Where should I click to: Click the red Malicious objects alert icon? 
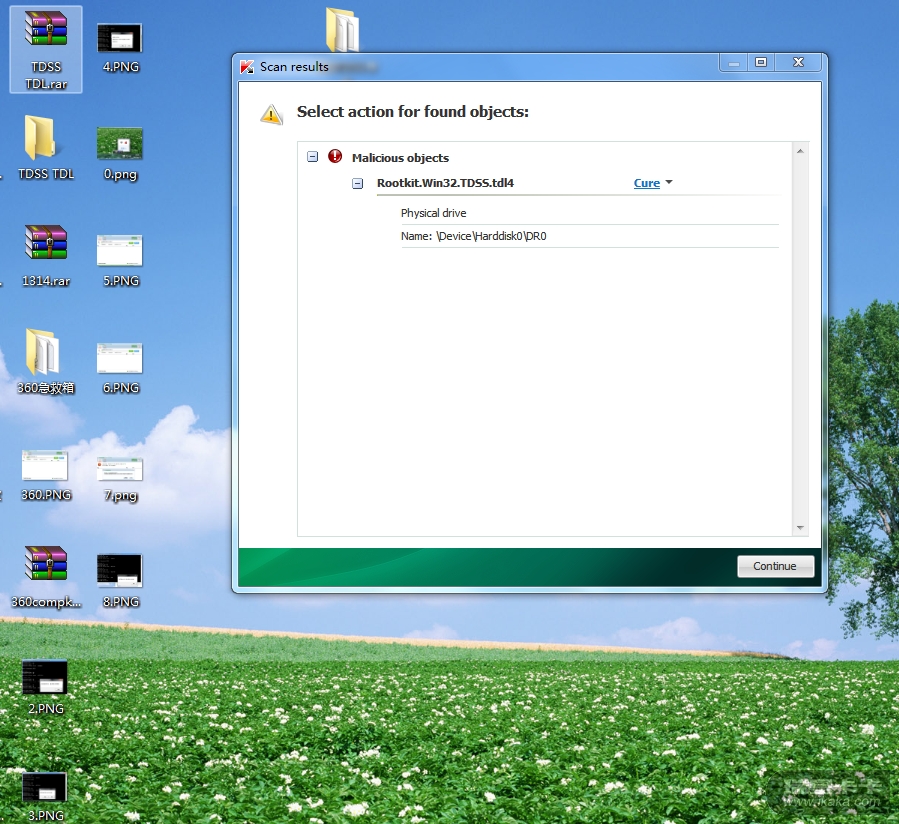(335, 157)
